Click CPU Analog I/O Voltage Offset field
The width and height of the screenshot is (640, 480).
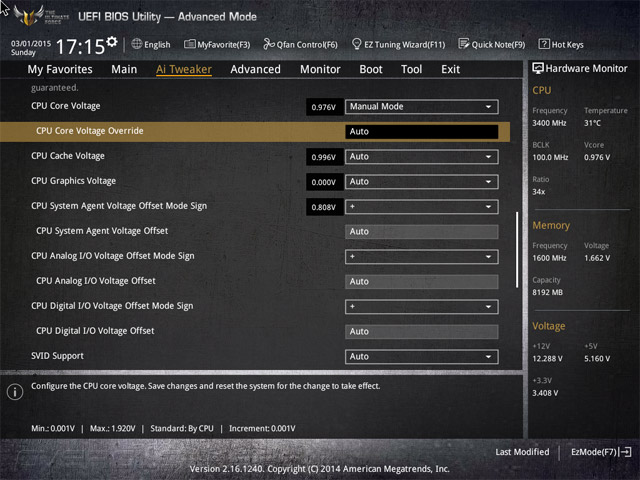(x=422, y=282)
